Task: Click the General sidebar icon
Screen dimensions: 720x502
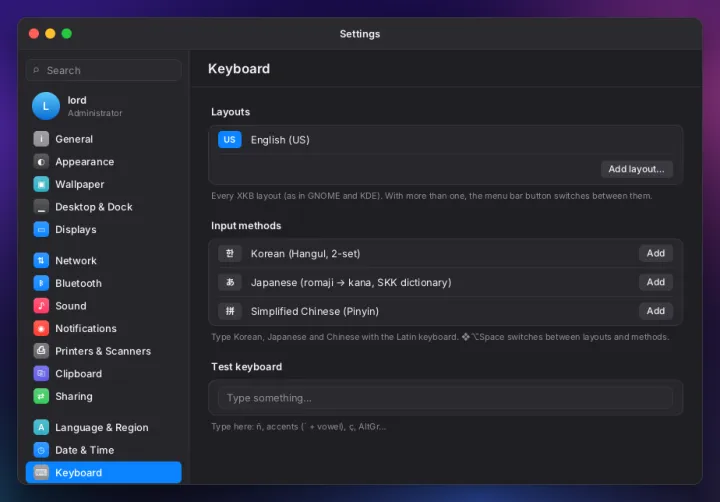Action: pyautogui.click(x=41, y=139)
